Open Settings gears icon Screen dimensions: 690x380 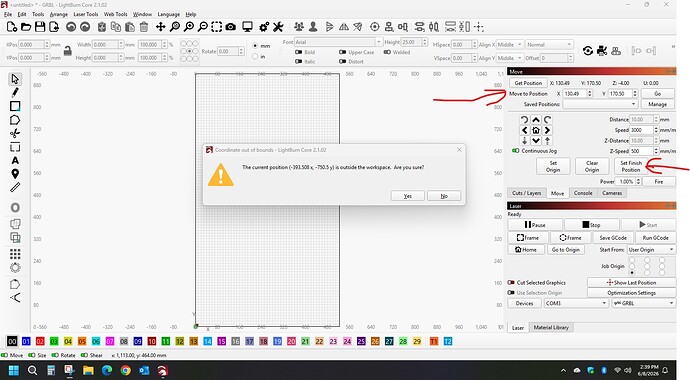[264, 27]
